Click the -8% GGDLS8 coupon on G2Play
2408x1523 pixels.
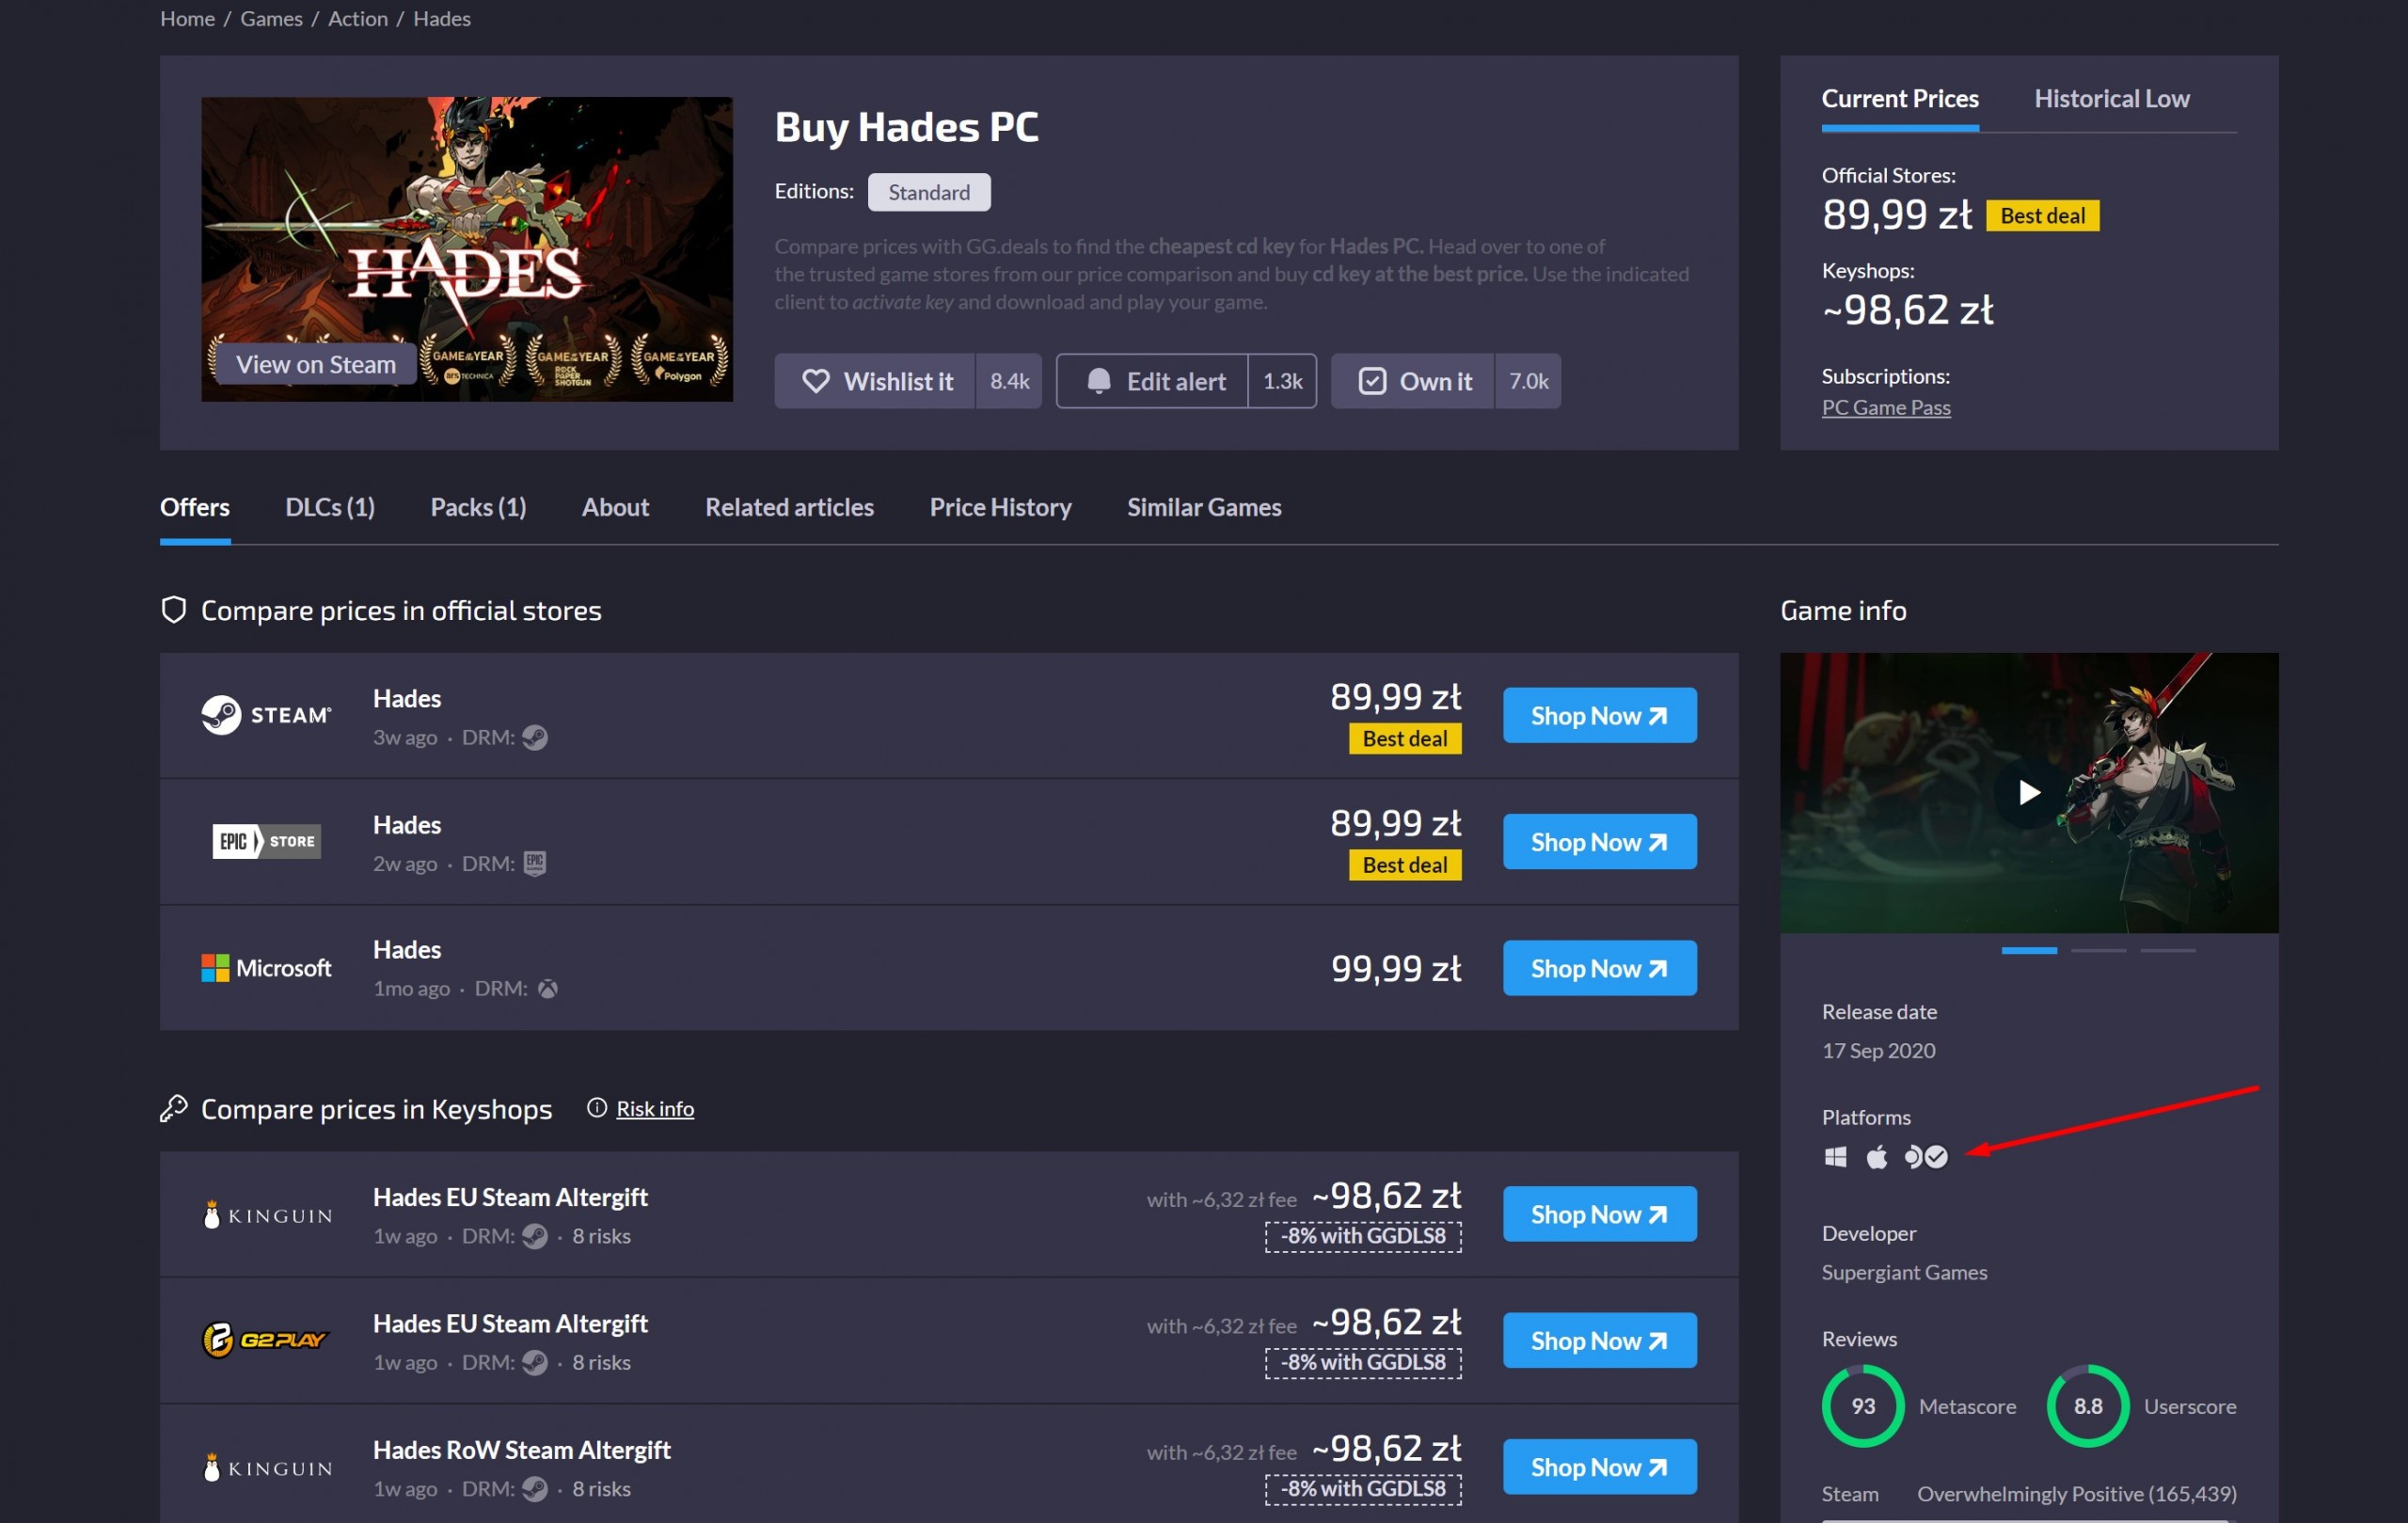tap(1363, 1362)
